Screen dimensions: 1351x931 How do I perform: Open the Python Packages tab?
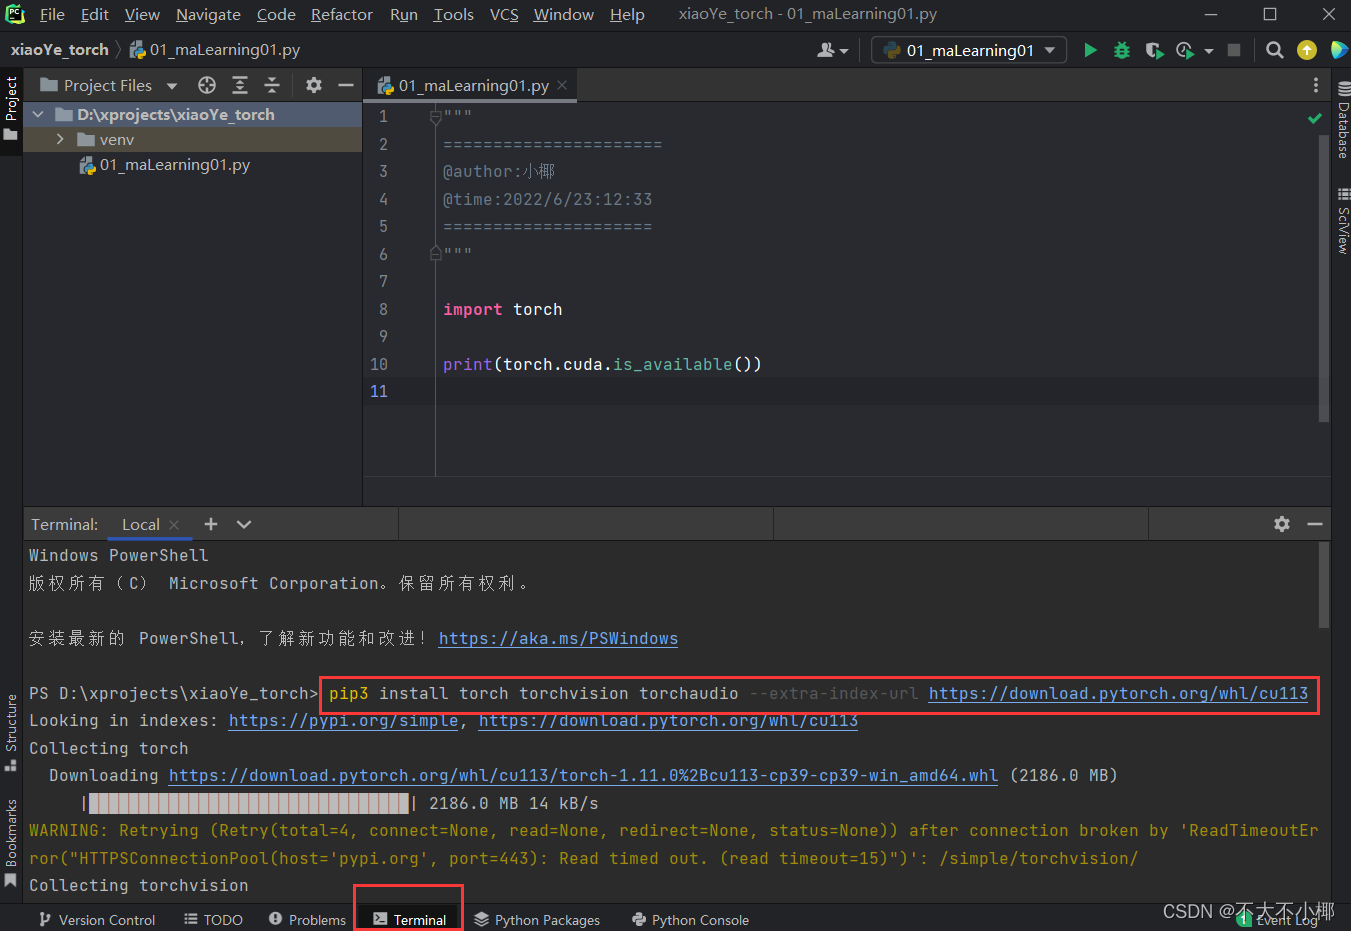[537, 920]
